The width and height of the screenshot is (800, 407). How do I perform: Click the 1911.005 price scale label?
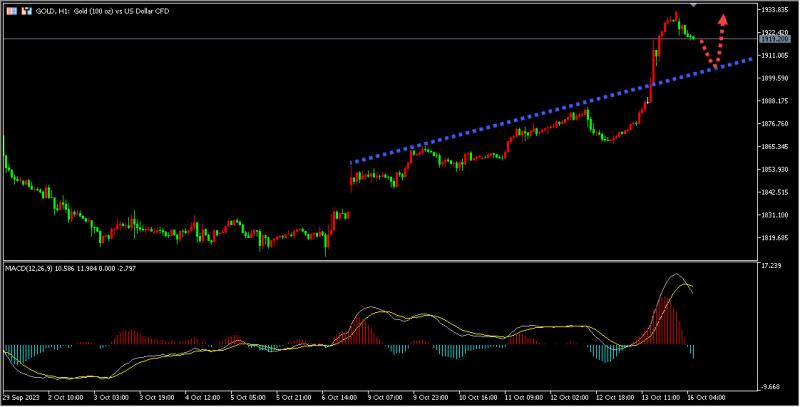click(x=776, y=55)
